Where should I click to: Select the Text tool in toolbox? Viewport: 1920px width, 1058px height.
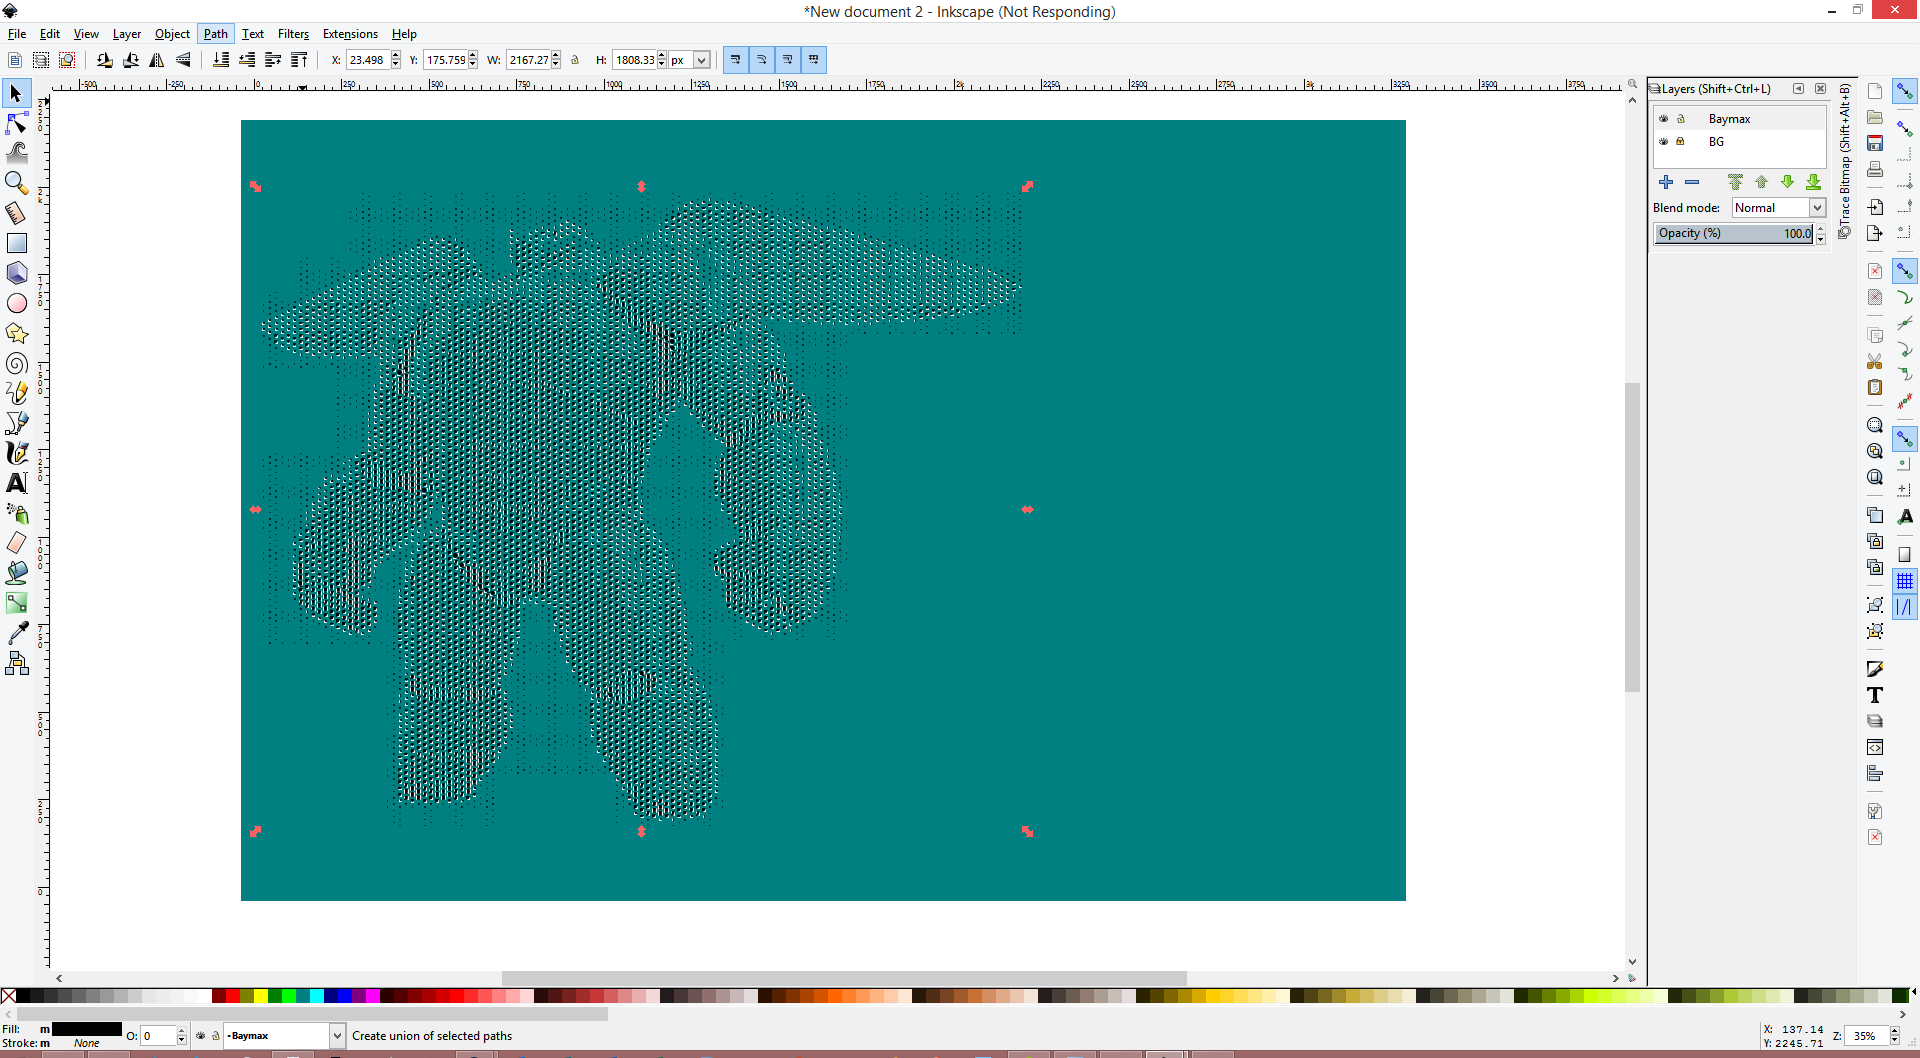17,483
